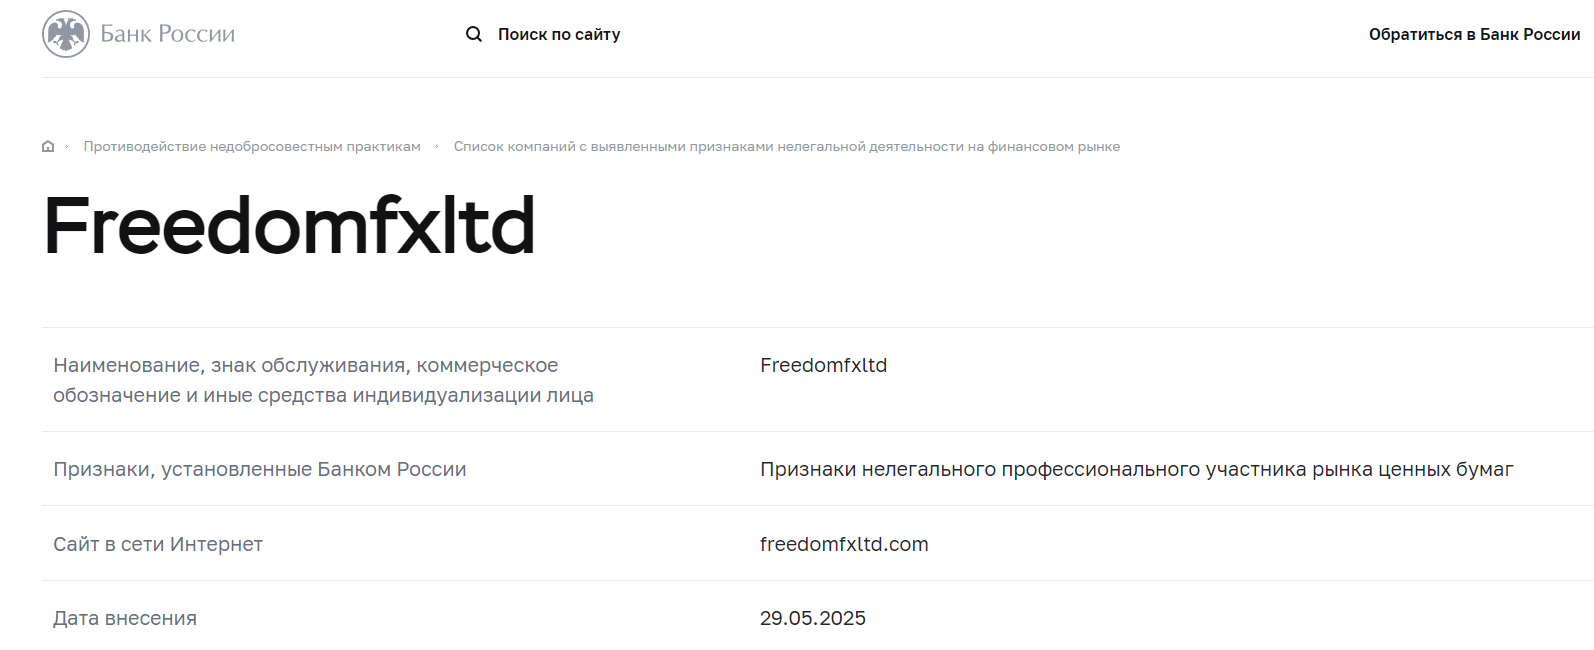Click the date value "29.05.2025"
Viewport: 1594px width, 650px height.
812,618
